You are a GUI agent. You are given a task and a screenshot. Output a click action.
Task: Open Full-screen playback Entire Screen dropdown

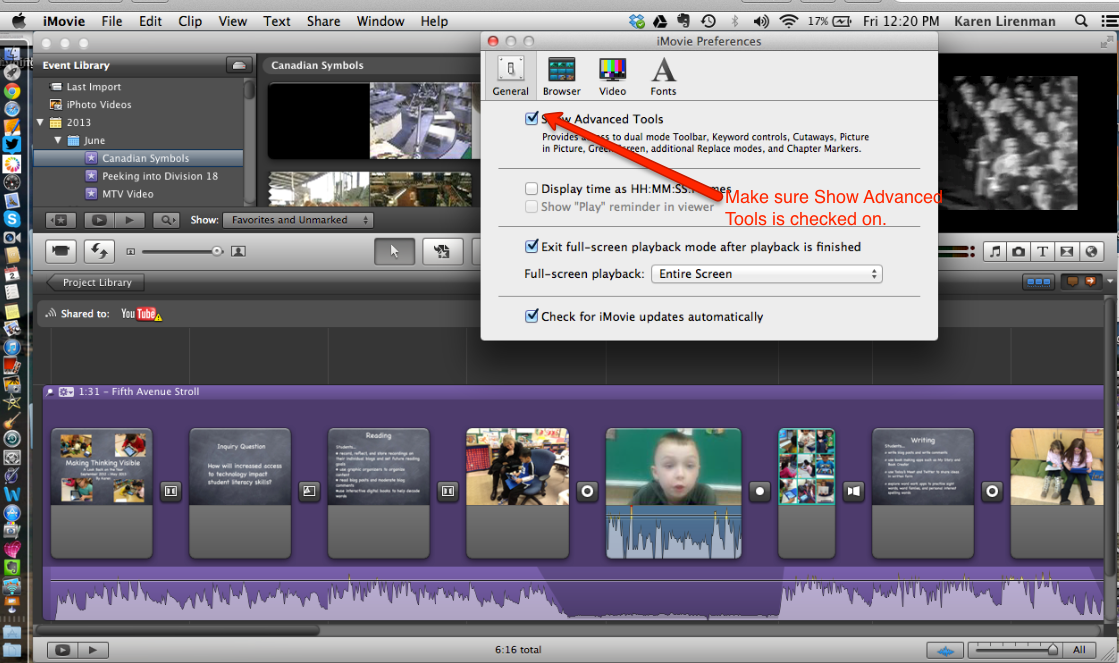click(766, 274)
